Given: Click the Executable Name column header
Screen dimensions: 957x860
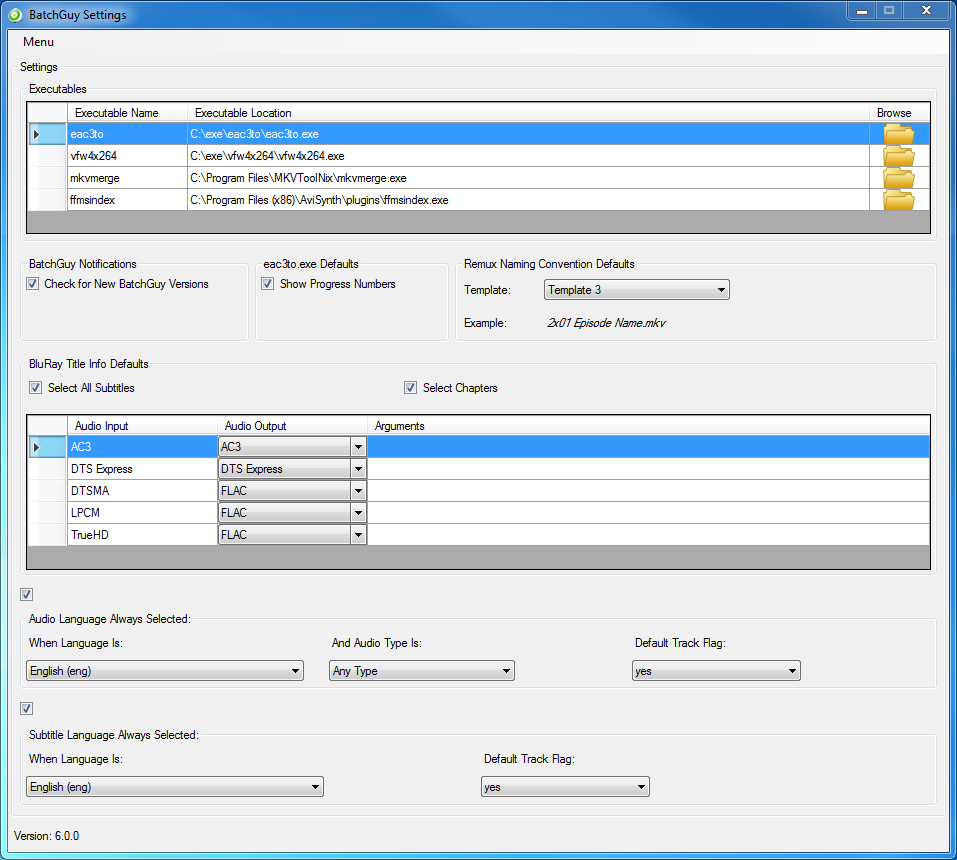Looking at the screenshot, I should 127,113.
